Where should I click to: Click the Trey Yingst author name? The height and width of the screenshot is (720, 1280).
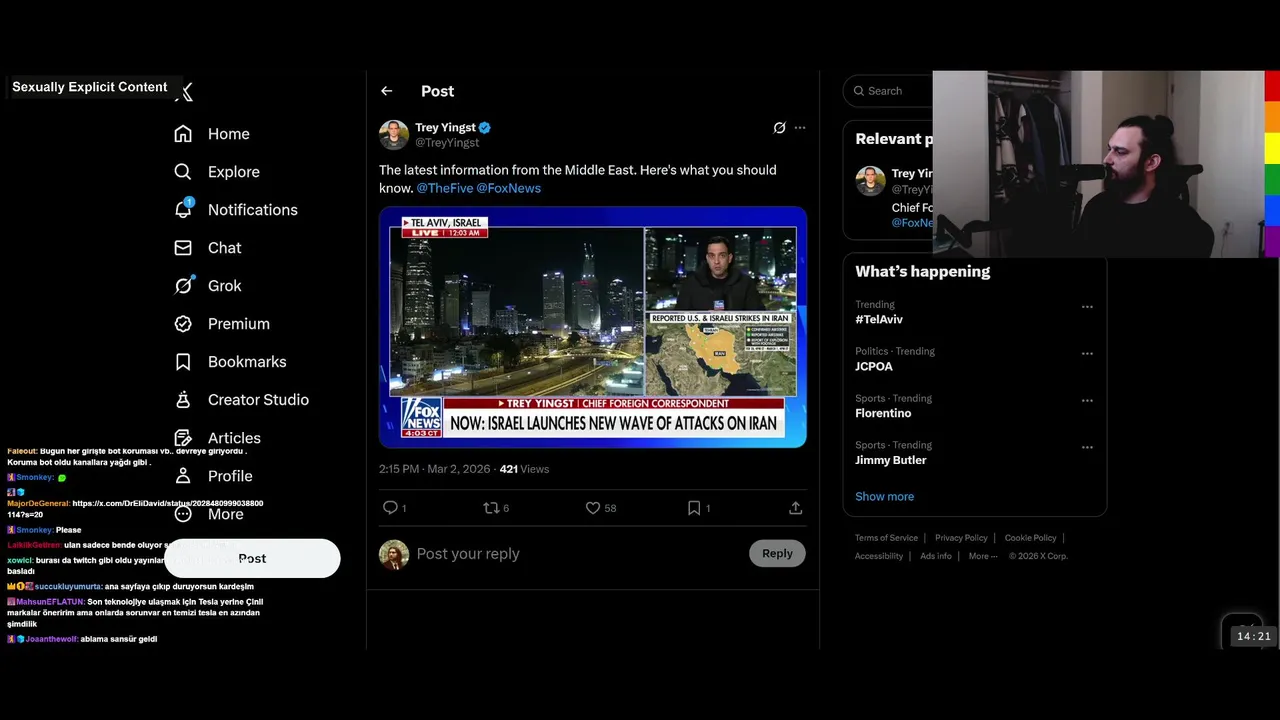pos(445,127)
